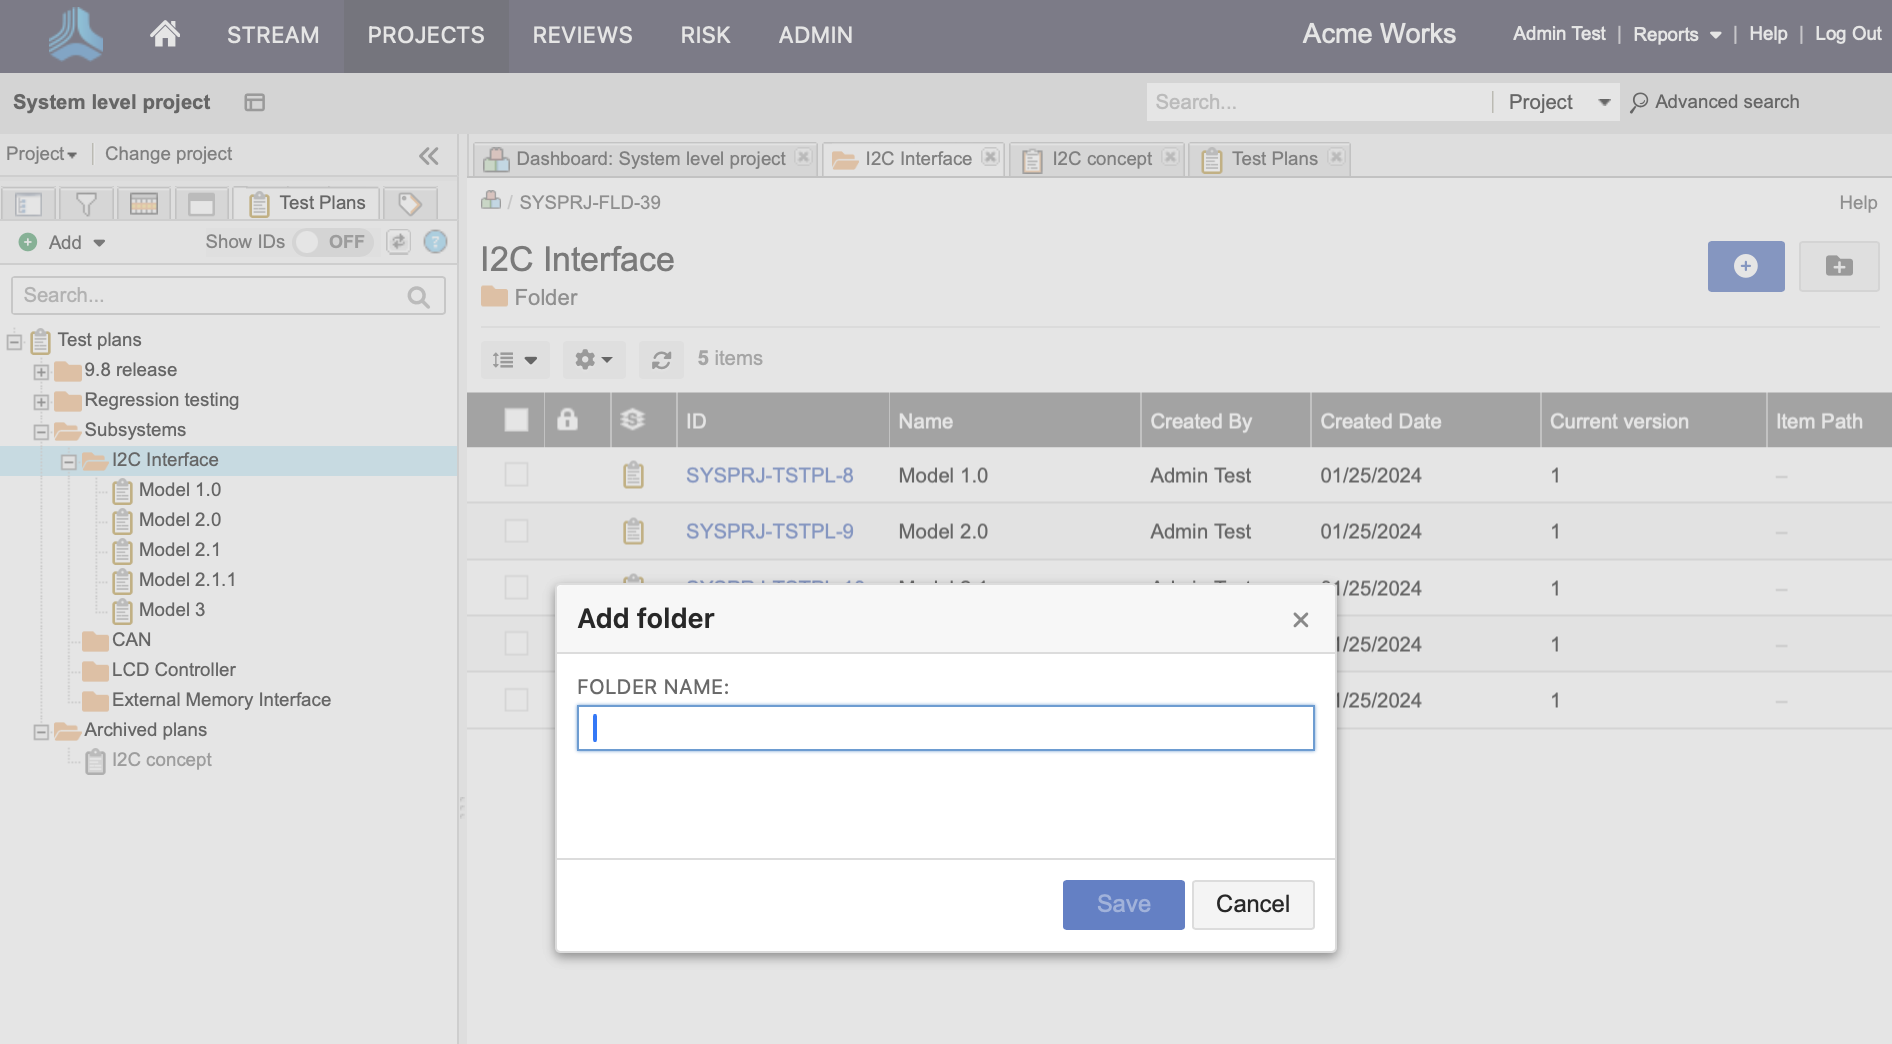Check the SYSPRJ-TSTPL-9 row checkbox
1892x1044 pixels.
point(516,531)
